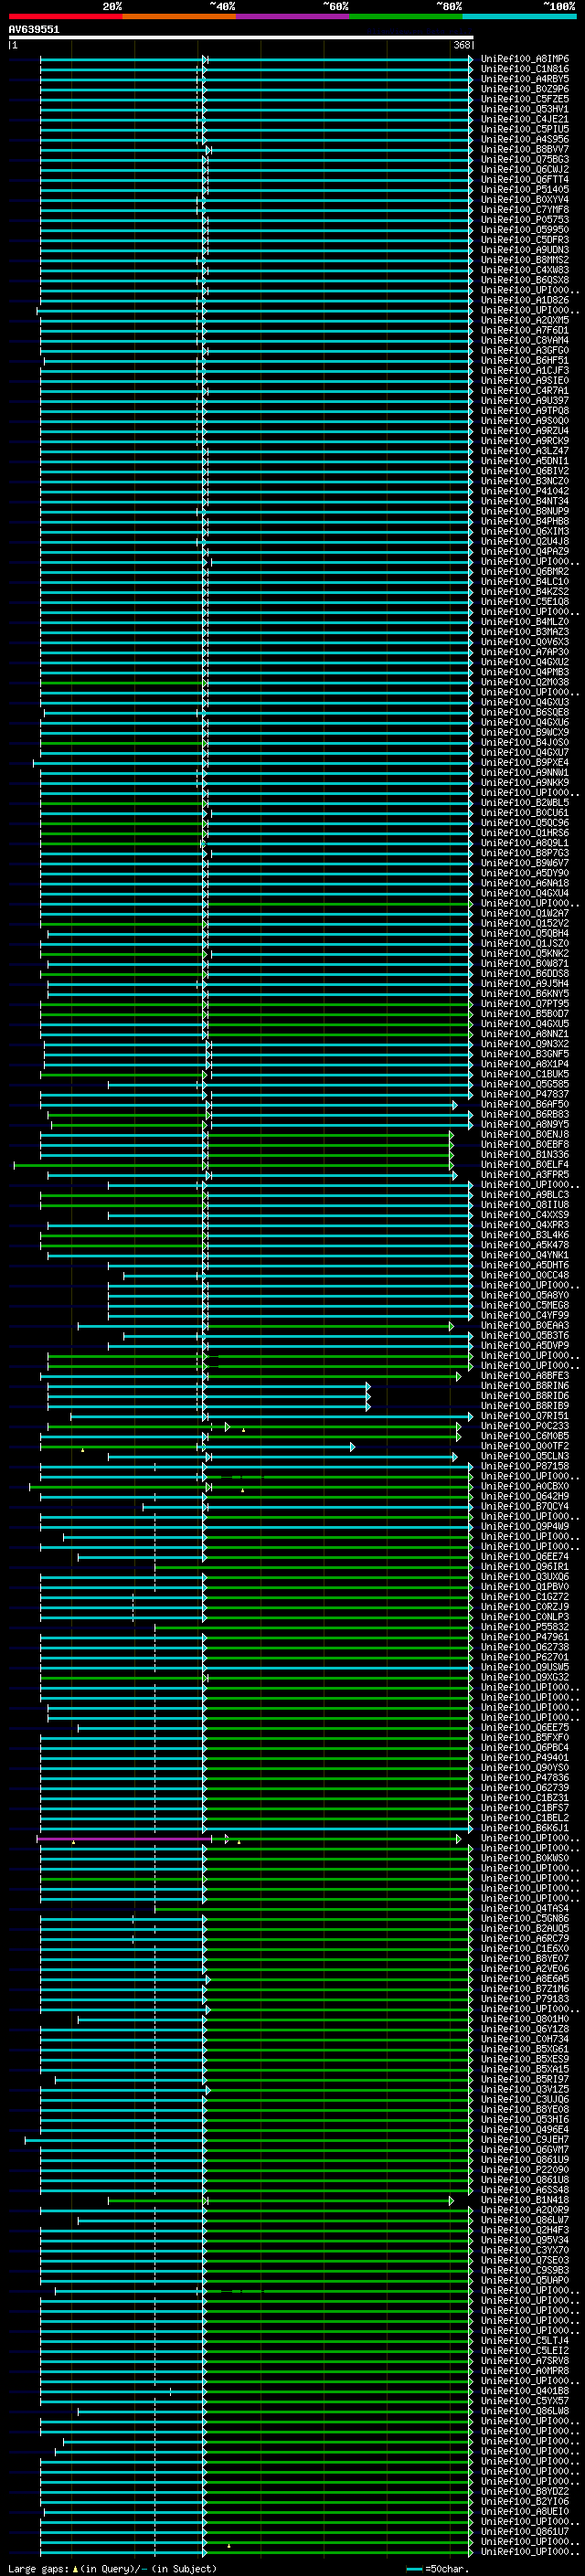Click hit label UniRef100_B4PHB8
Viewport: 585px width, 2576px height.
coord(525,521)
